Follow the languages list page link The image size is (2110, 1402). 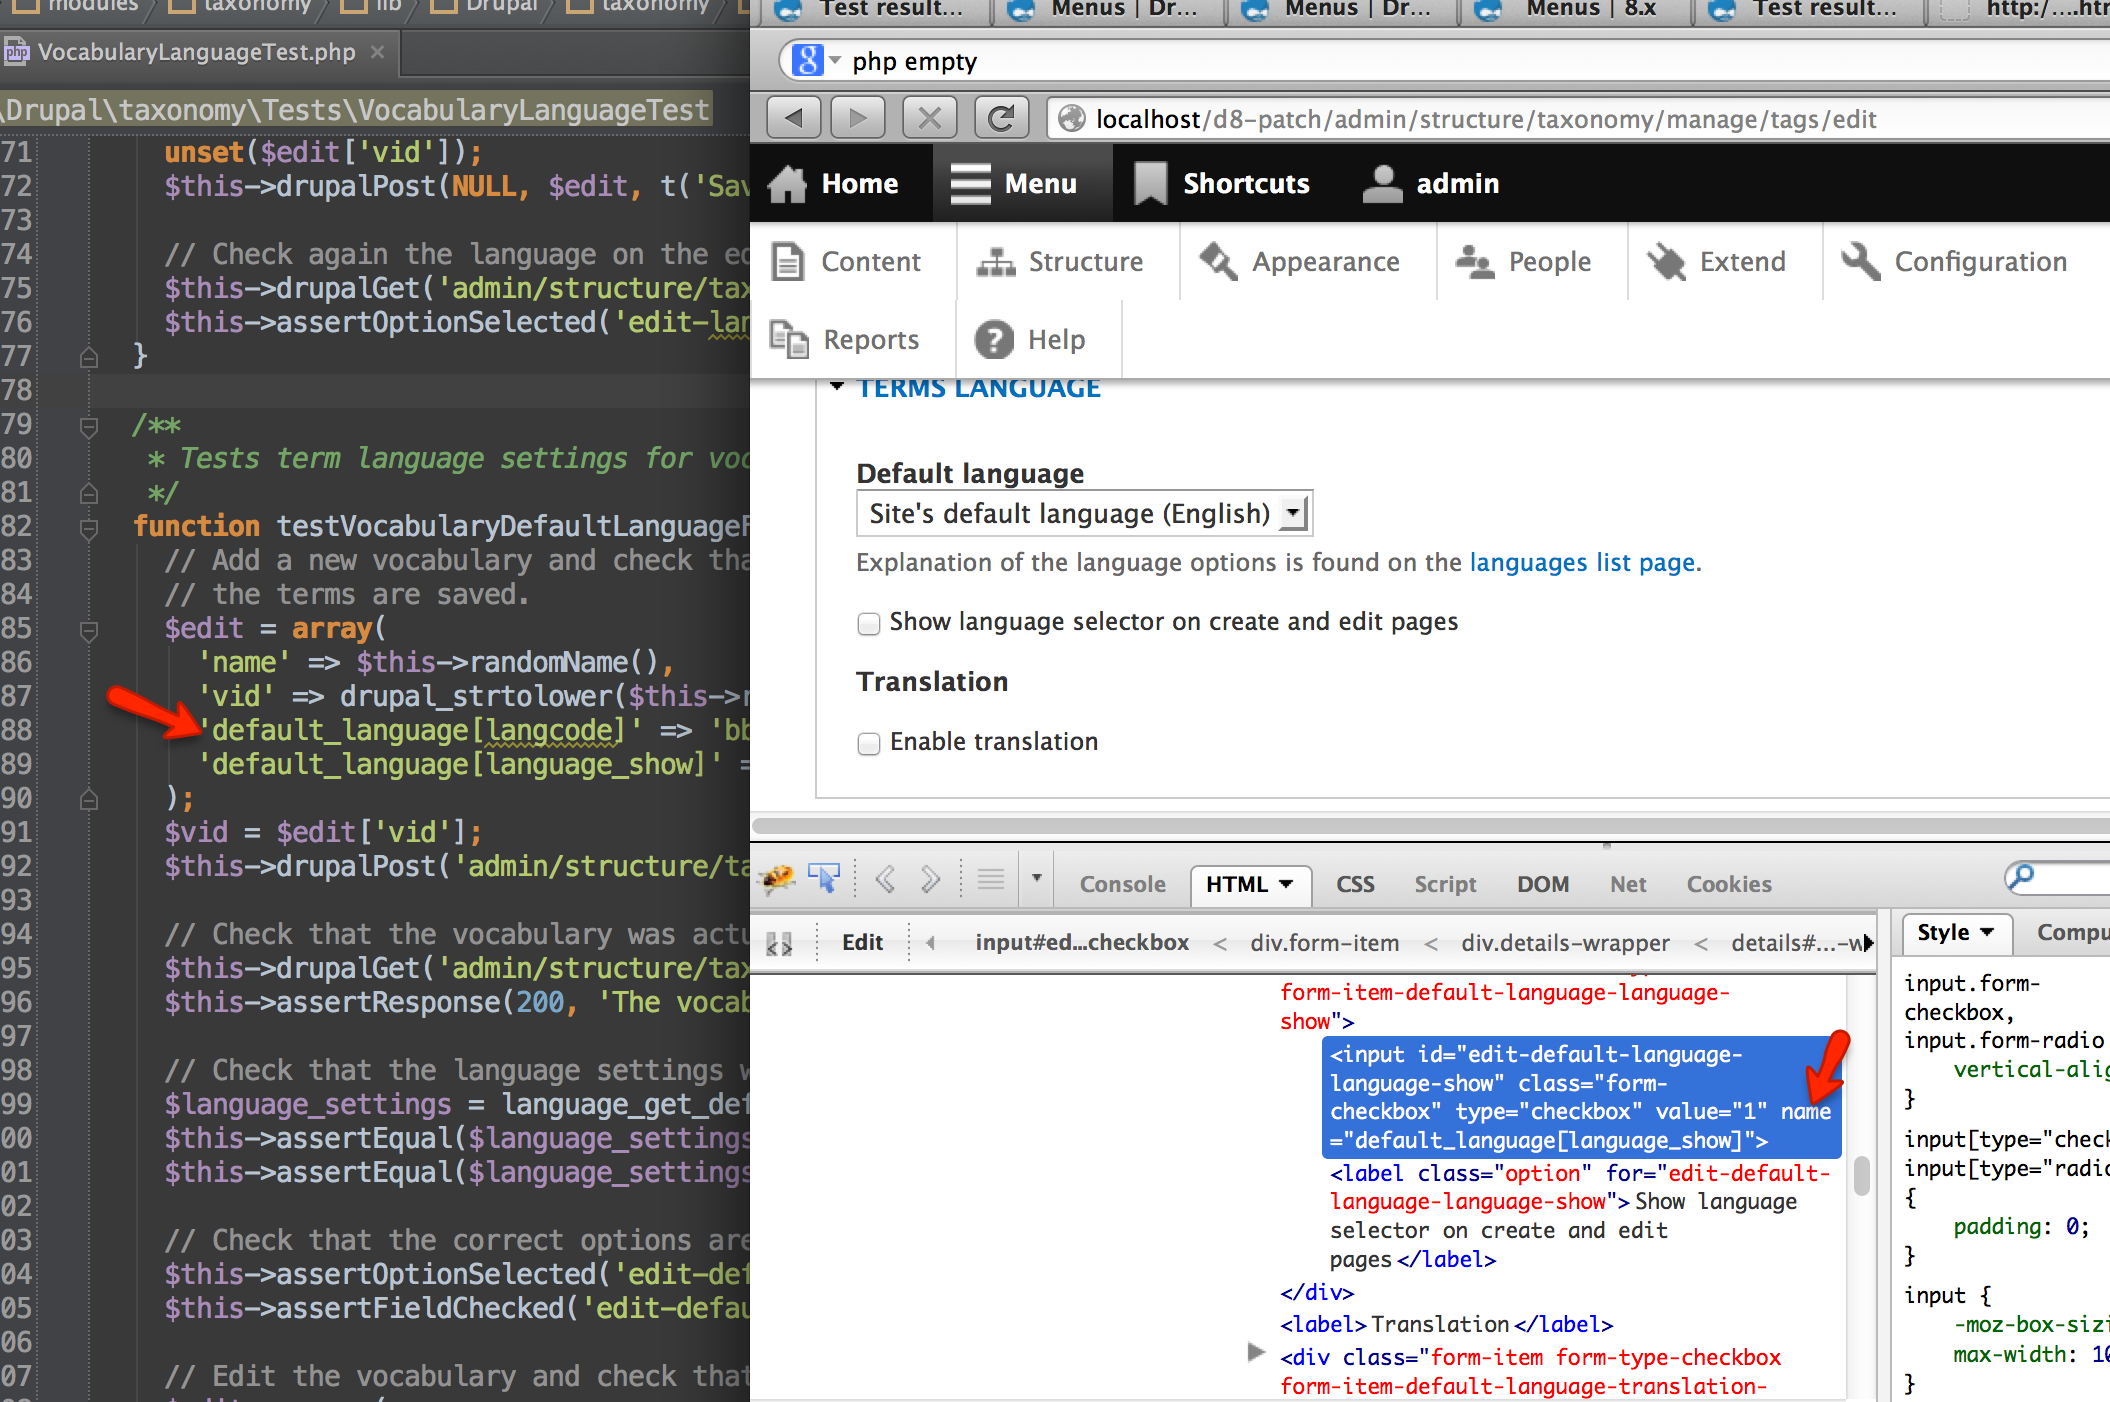pyautogui.click(x=1582, y=563)
